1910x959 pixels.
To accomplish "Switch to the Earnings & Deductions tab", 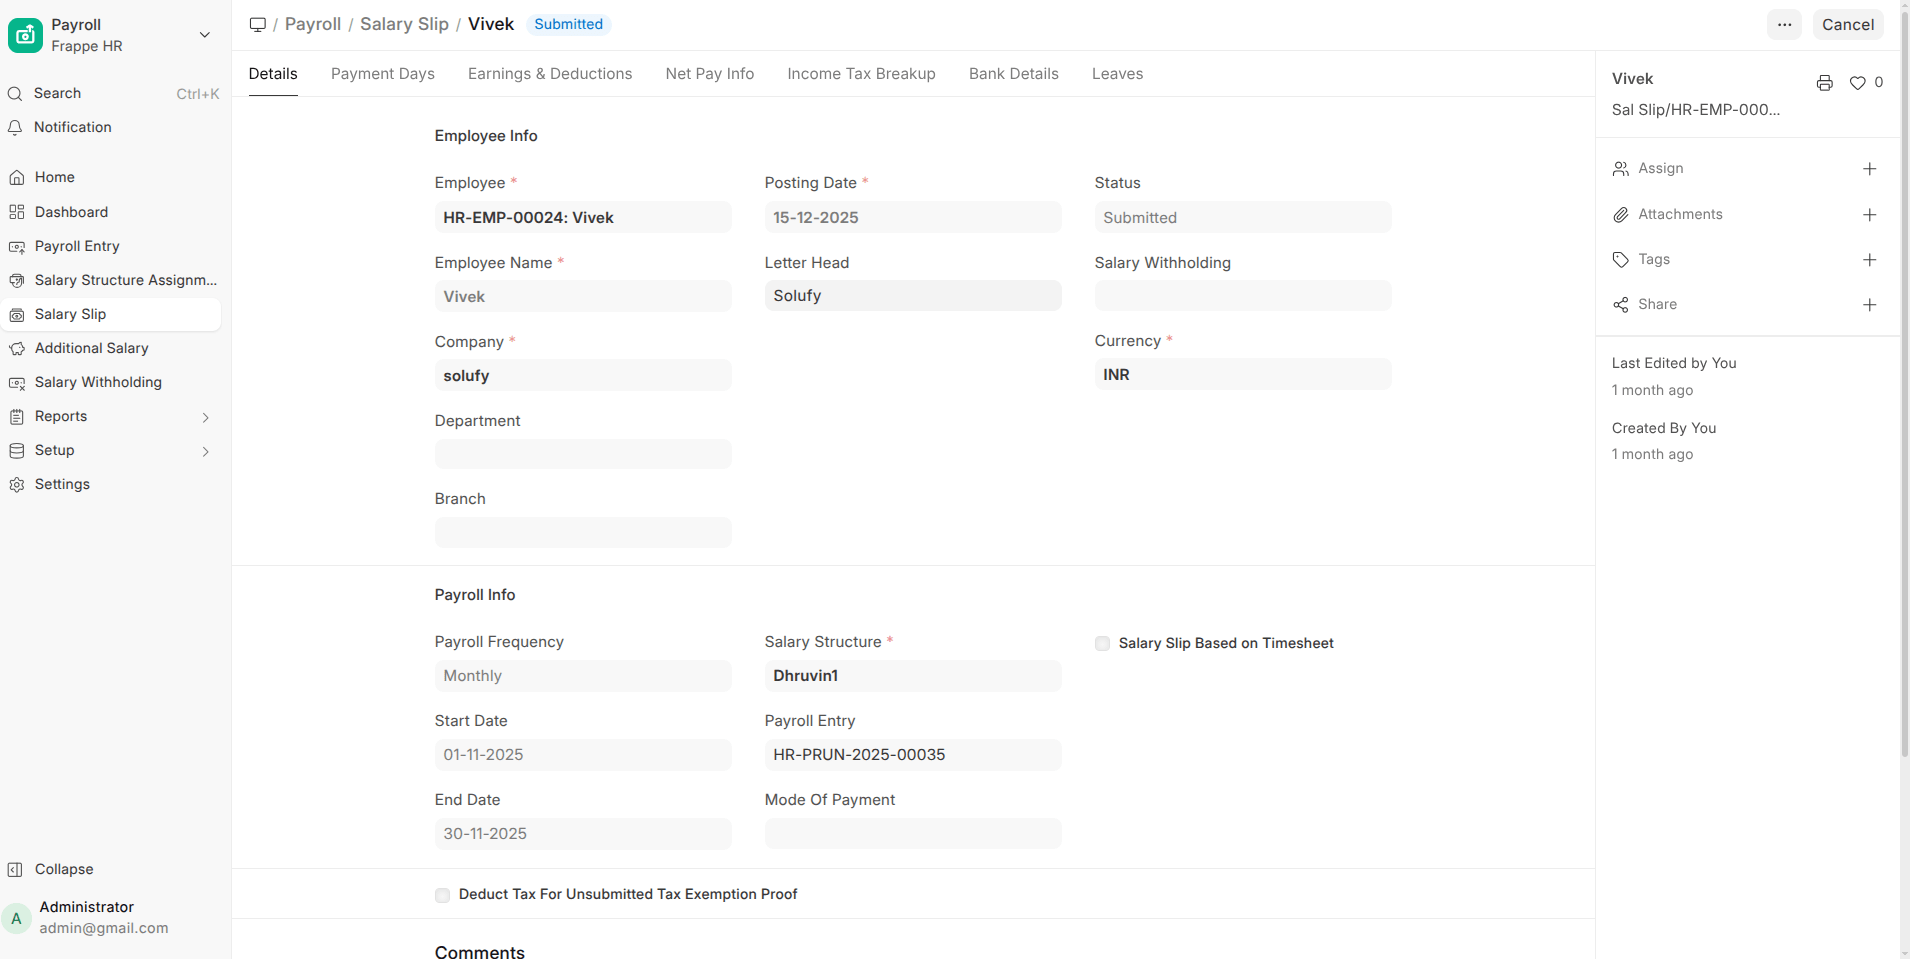I will pyautogui.click(x=549, y=74).
